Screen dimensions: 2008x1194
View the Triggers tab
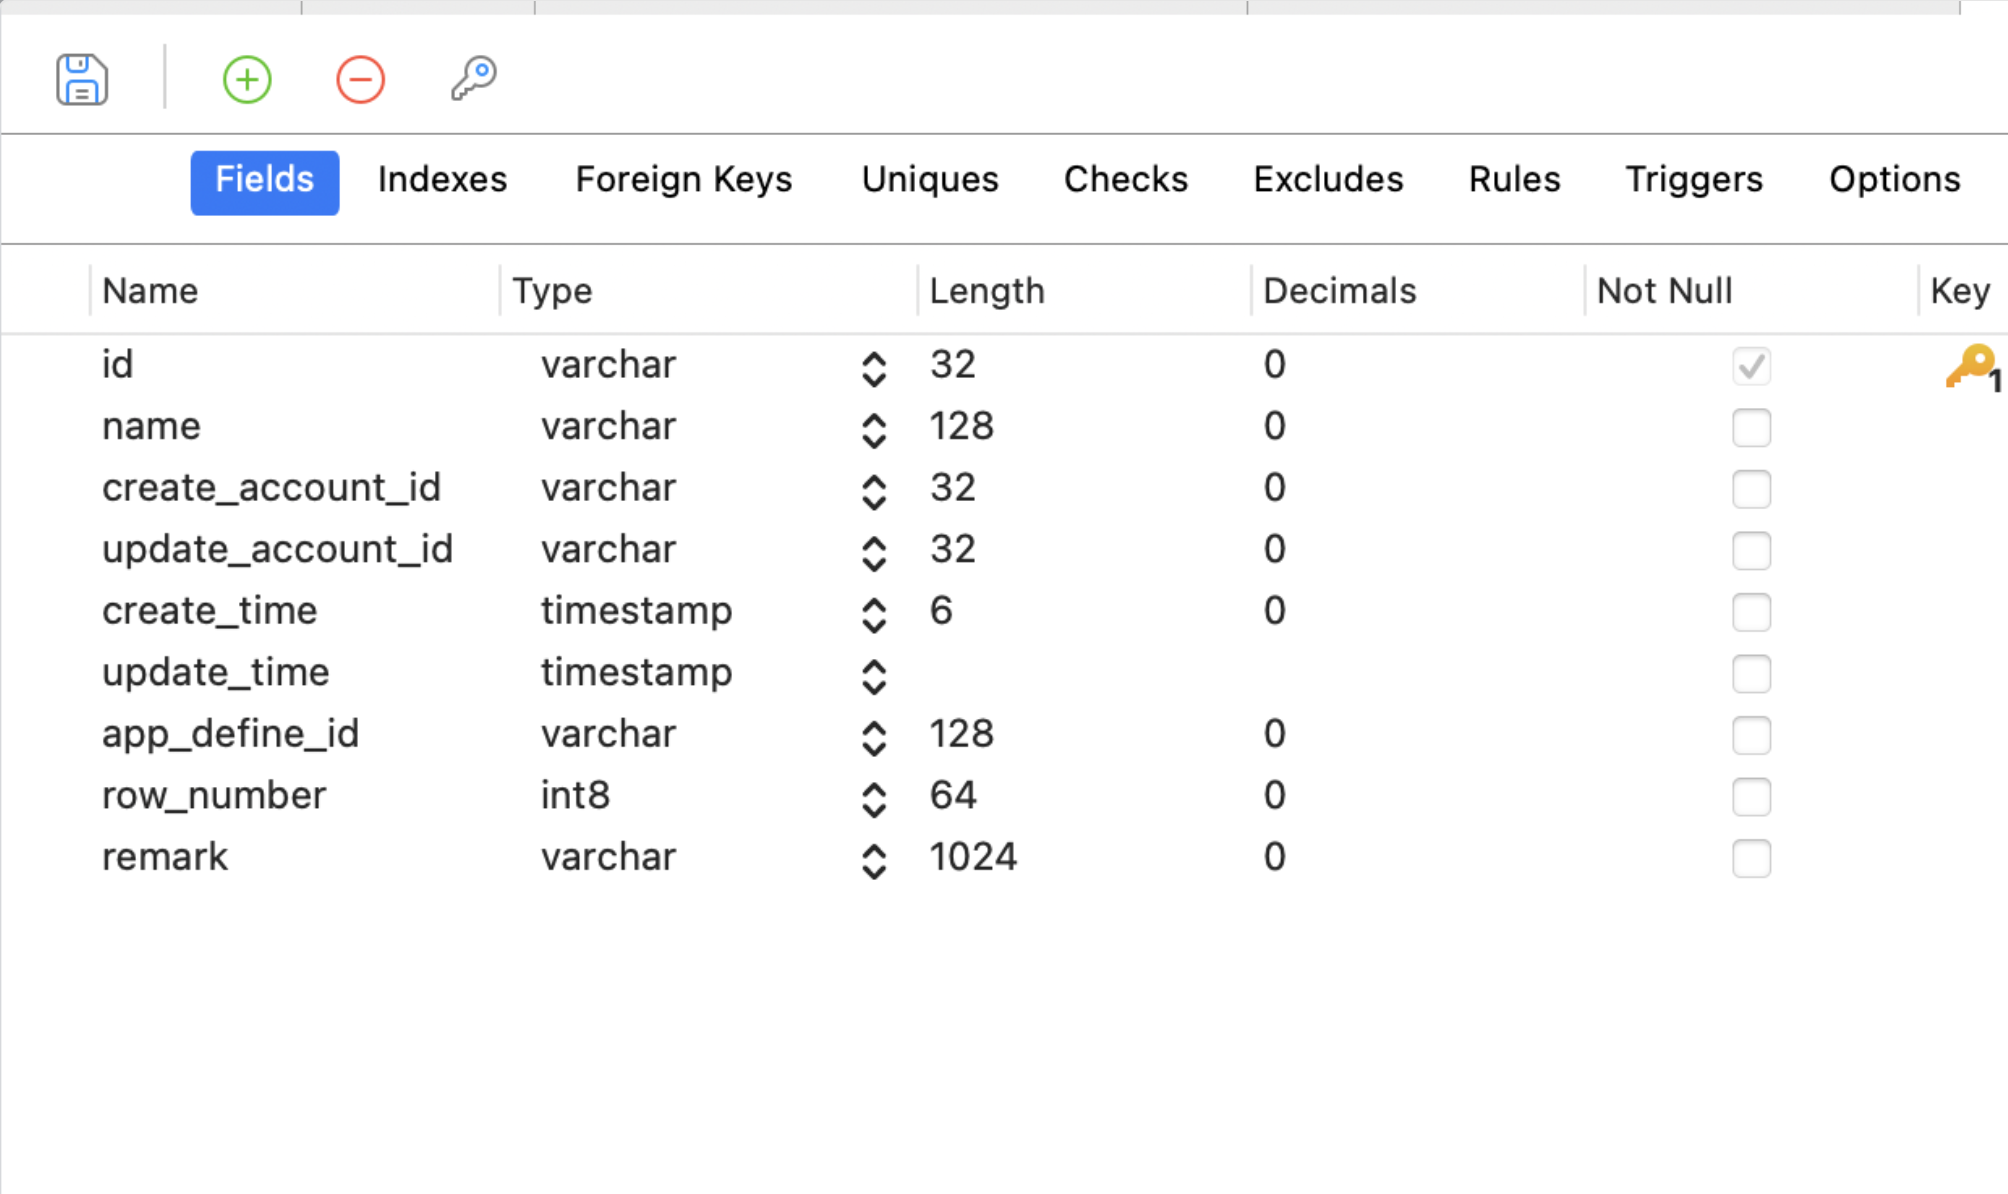click(1694, 181)
